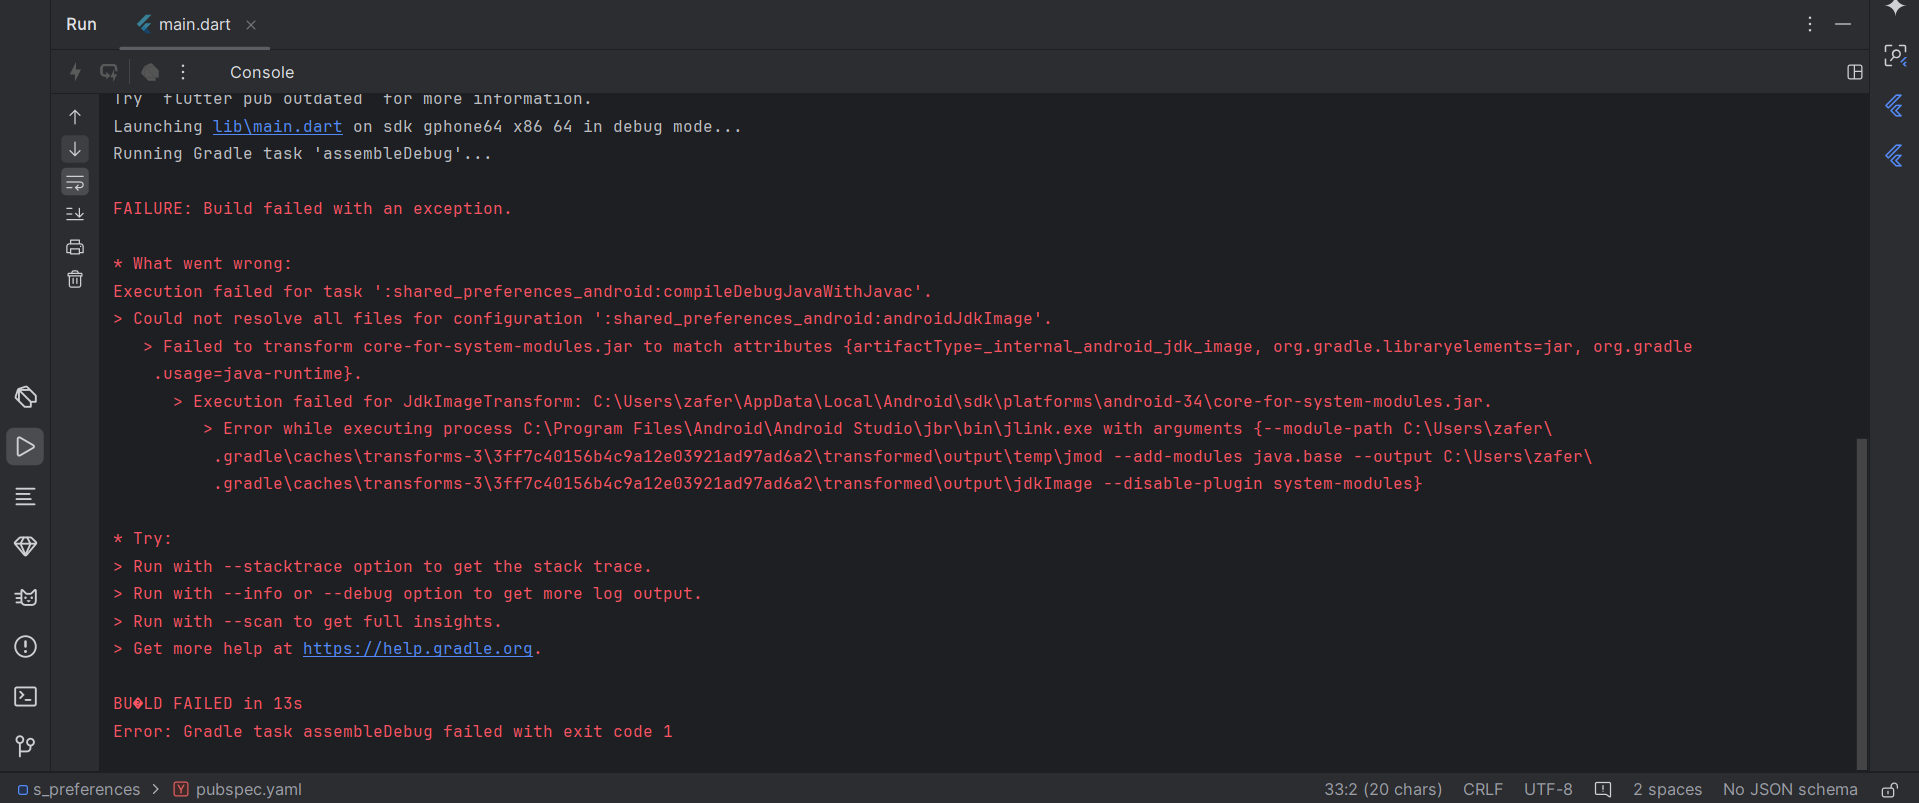The width and height of the screenshot is (1919, 803).
Task: Click the reader mode icon in status bar
Action: [1603, 789]
